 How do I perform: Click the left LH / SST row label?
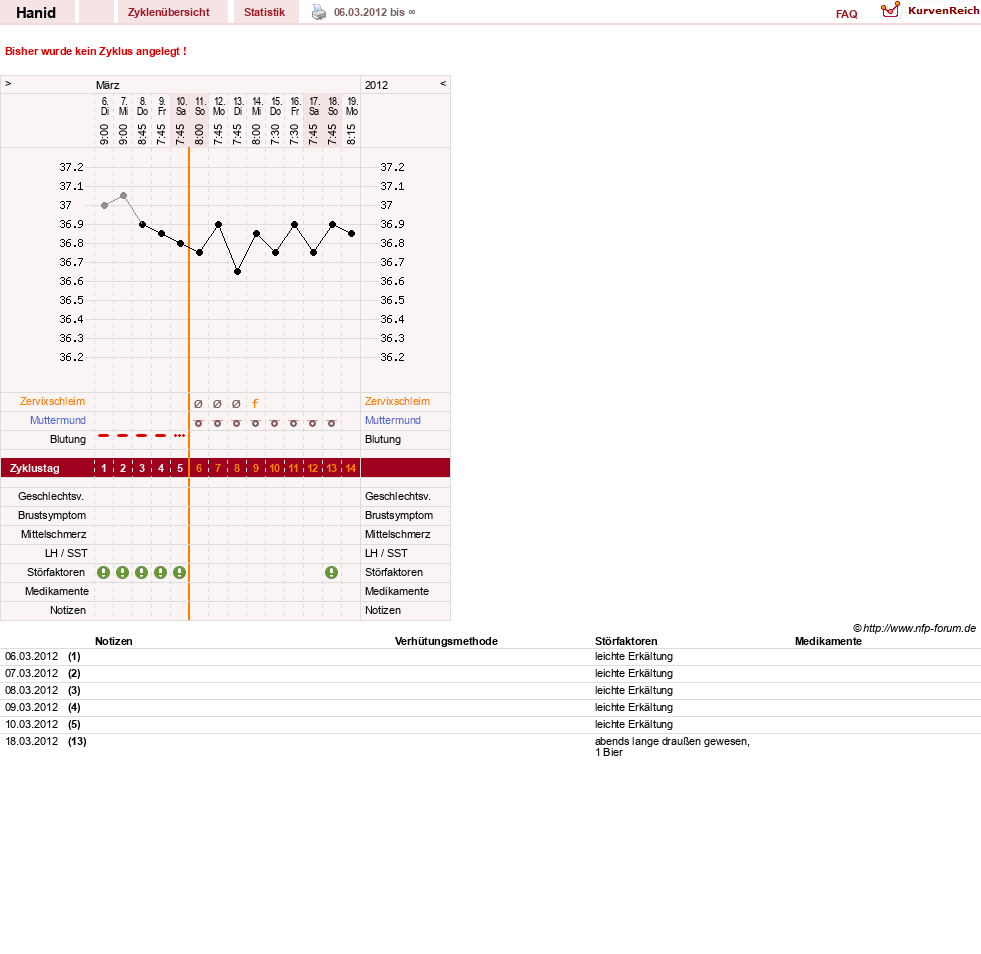(66, 554)
